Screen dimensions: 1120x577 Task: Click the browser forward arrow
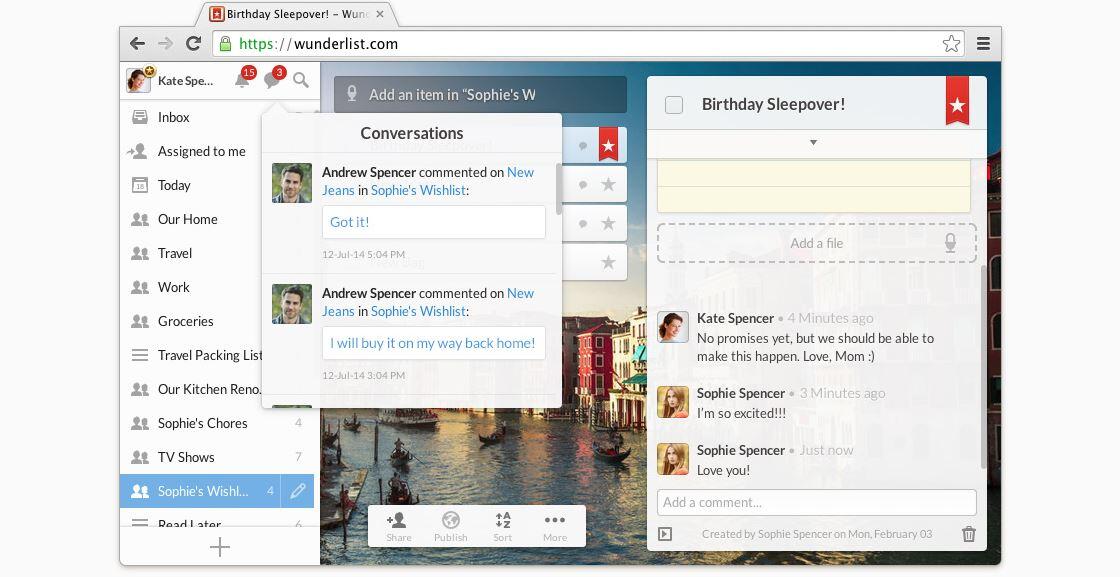click(165, 44)
